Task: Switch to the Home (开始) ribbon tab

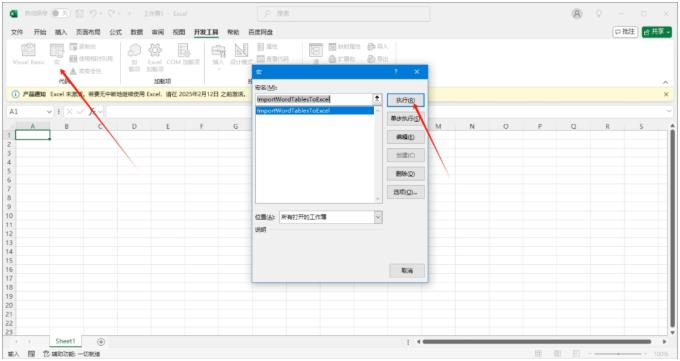Action: click(x=40, y=32)
